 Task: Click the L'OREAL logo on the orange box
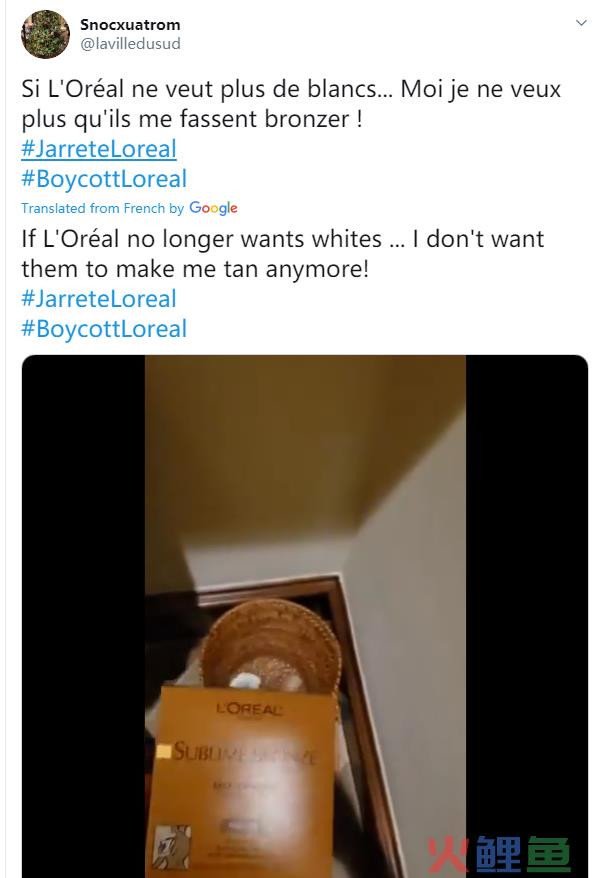249,709
